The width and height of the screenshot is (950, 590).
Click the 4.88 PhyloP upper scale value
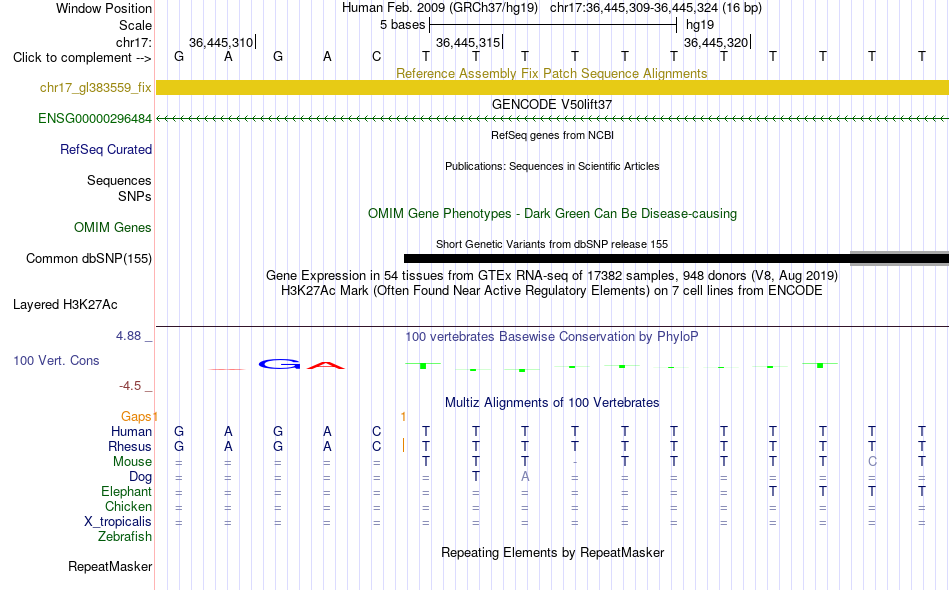[x=129, y=336]
